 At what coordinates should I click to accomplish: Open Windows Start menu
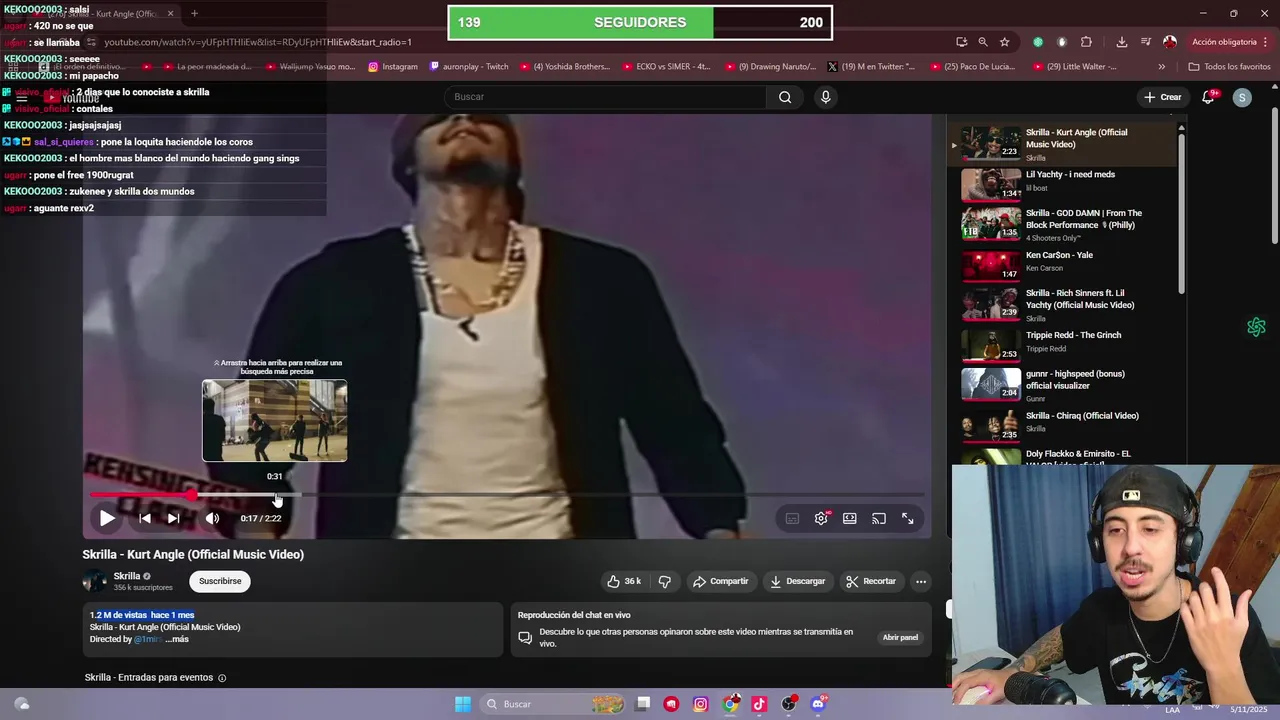(463, 704)
